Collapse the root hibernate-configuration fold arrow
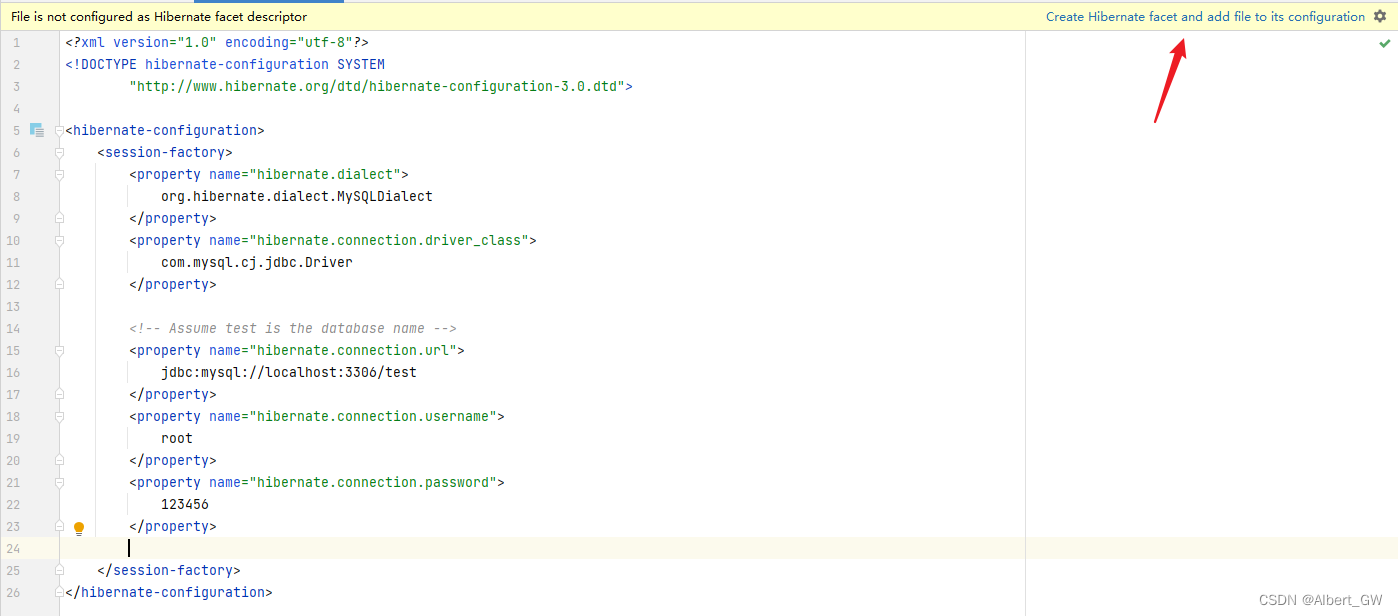Viewport: 1398px width, 616px height. coord(59,129)
